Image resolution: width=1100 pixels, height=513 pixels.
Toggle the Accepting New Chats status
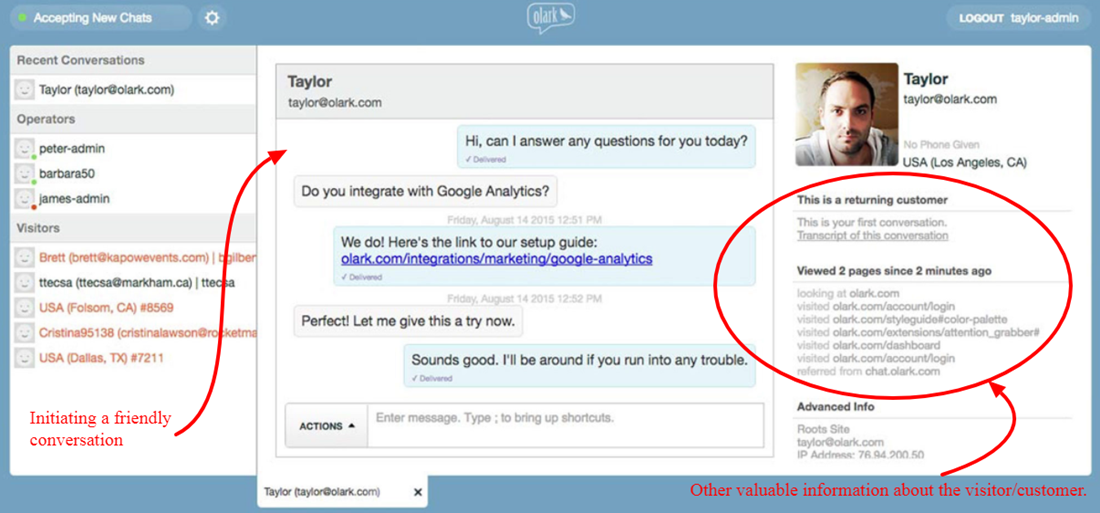point(101,18)
